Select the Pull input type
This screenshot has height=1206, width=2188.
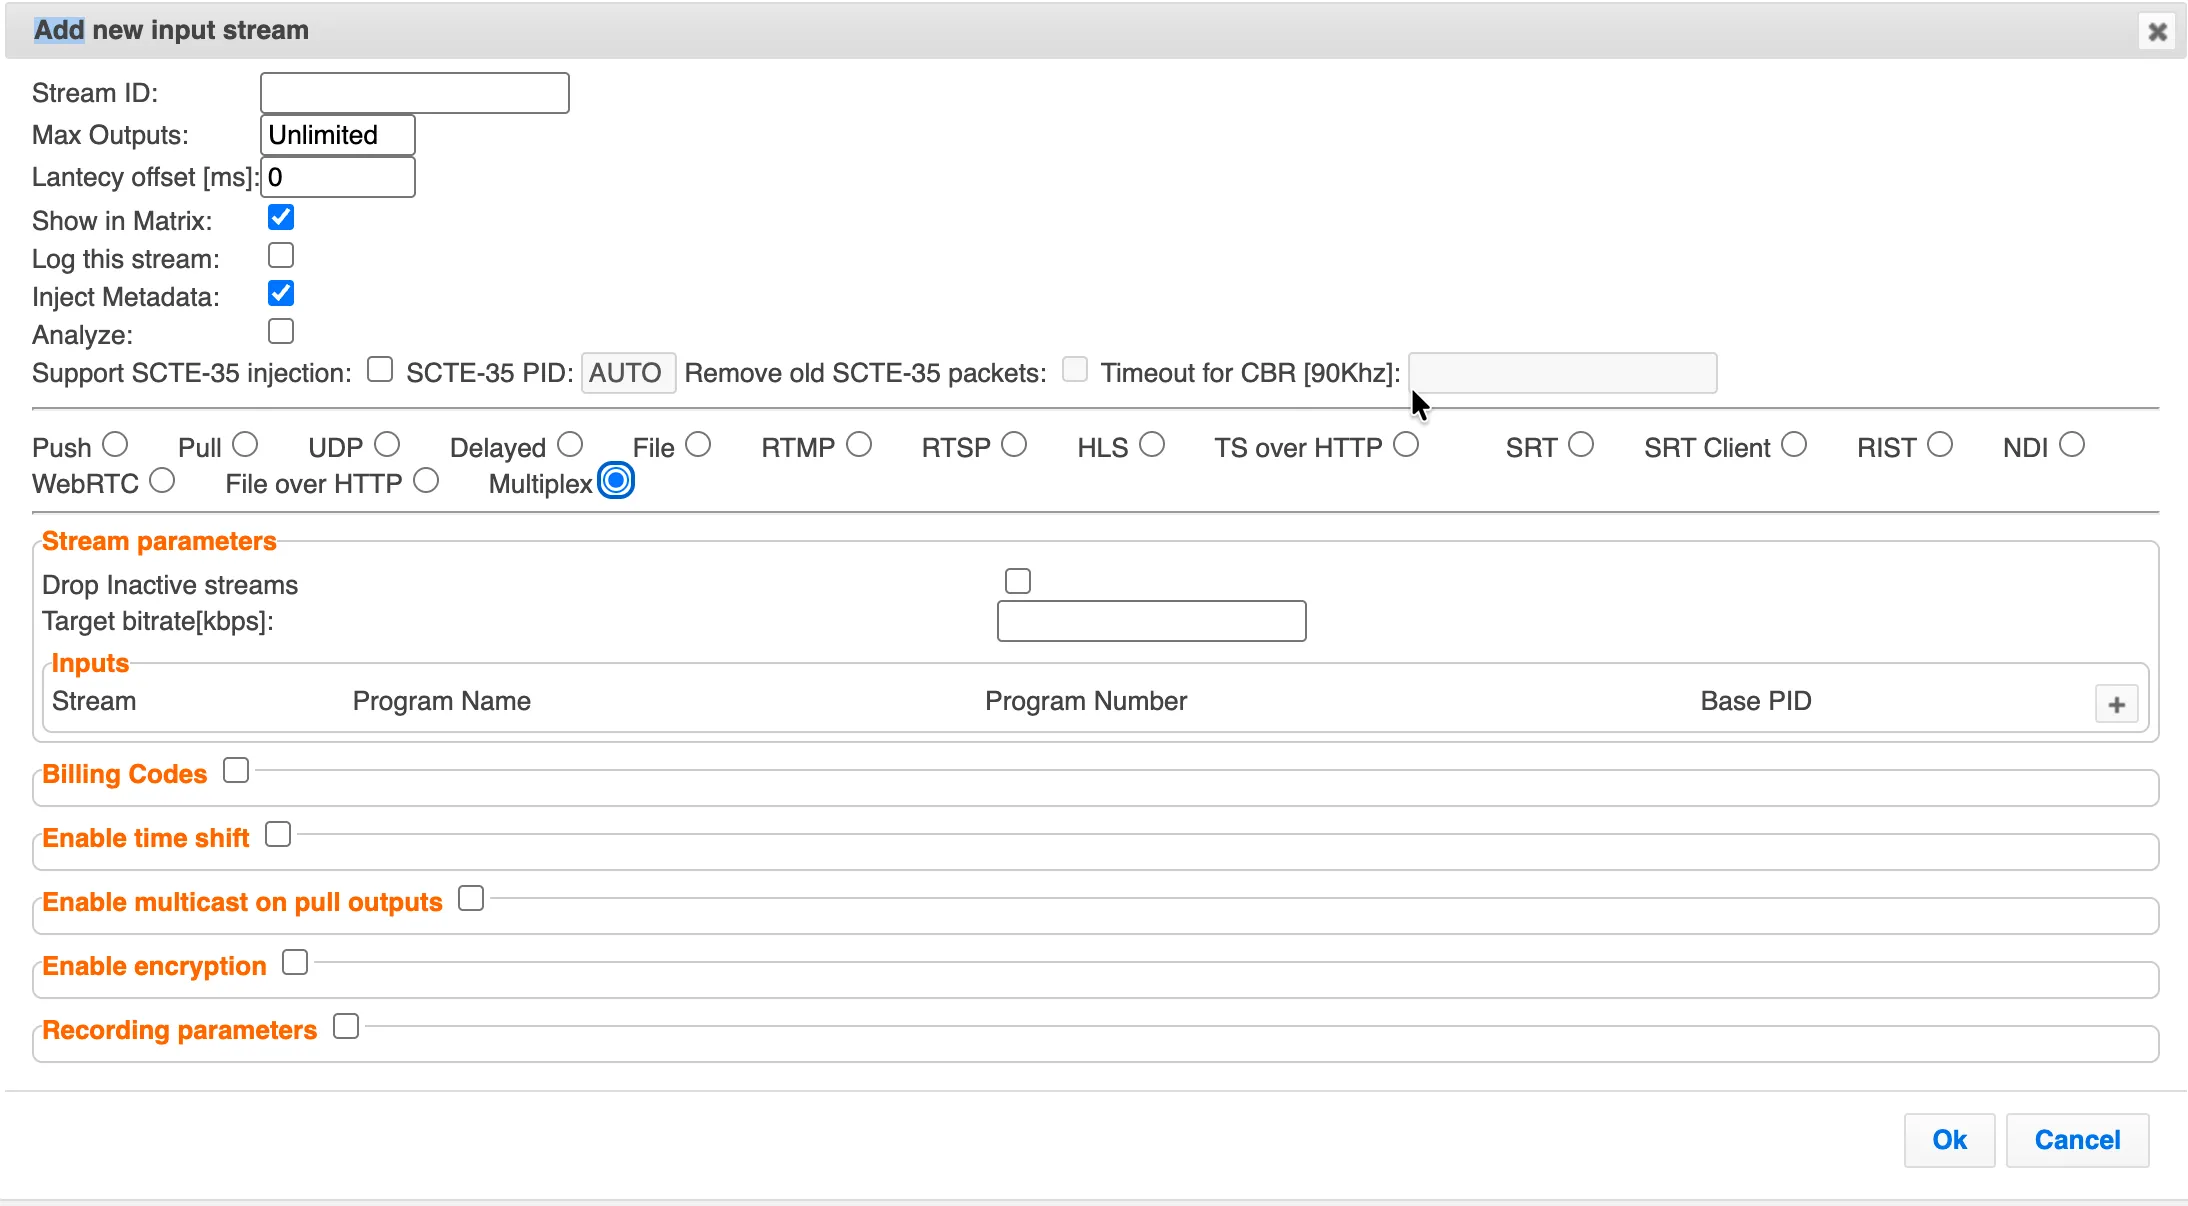[x=245, y=444]
